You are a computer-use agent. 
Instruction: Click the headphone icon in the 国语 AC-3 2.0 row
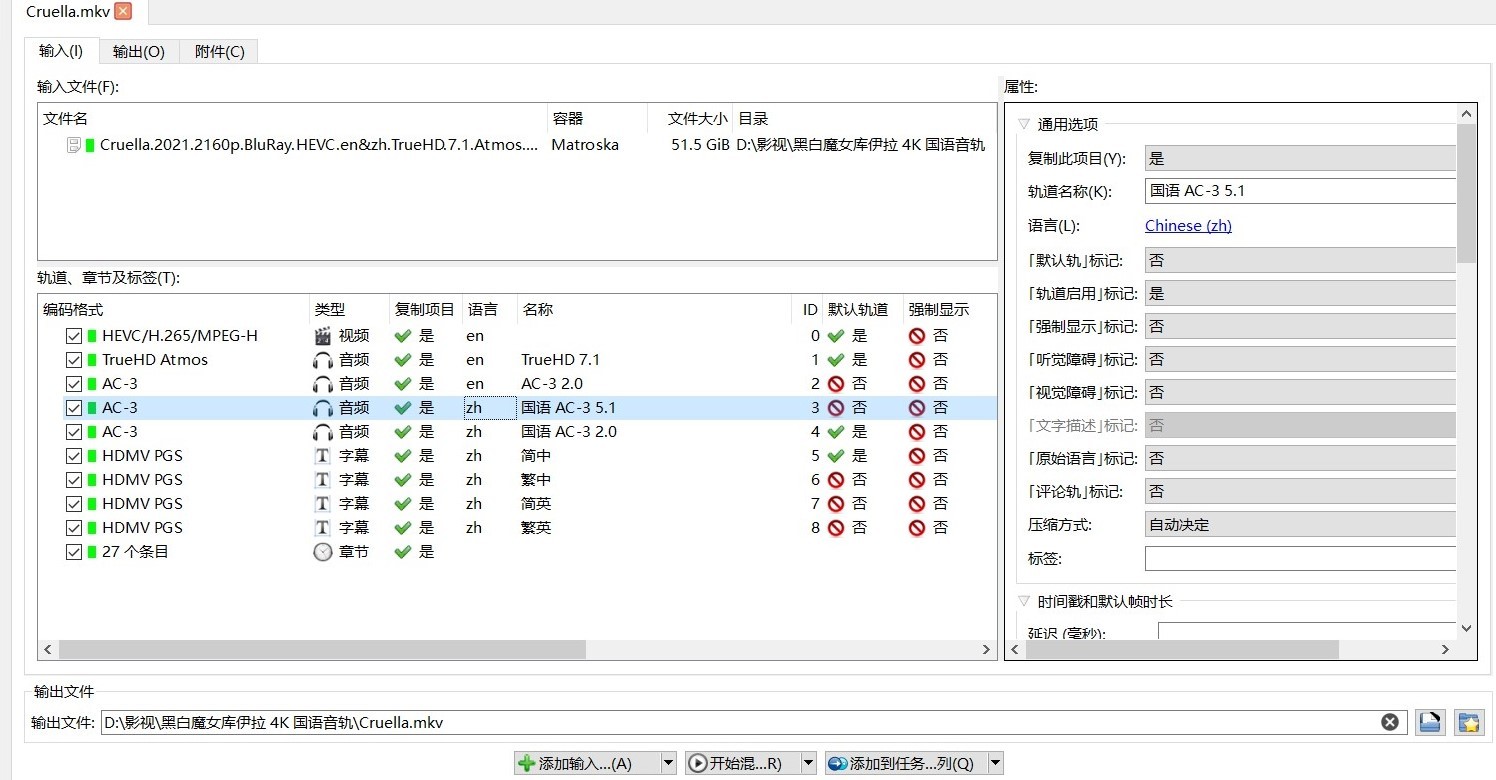[x=322, y=432]
